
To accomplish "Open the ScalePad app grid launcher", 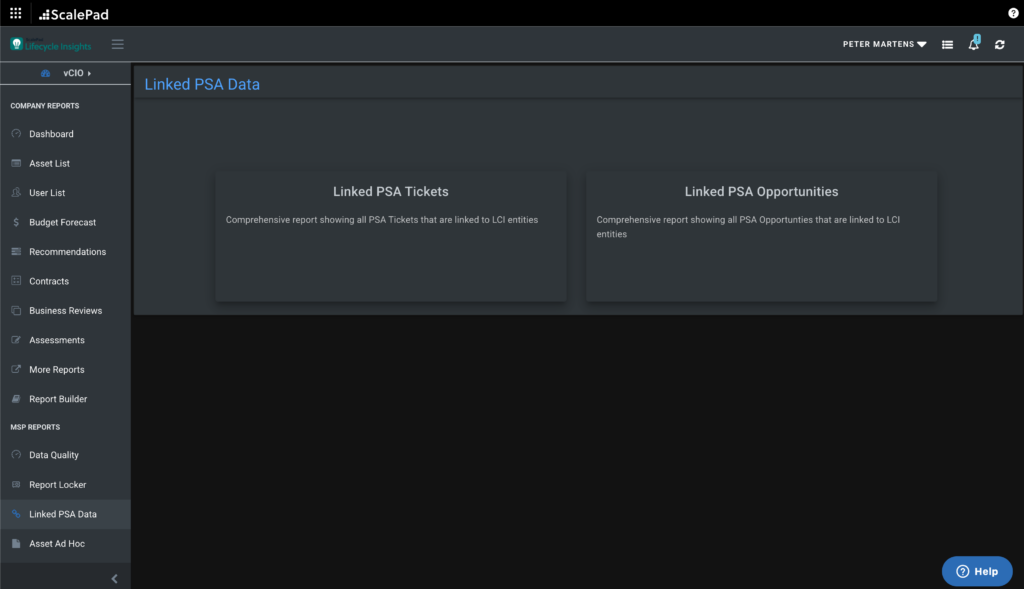I will point(16,13).
